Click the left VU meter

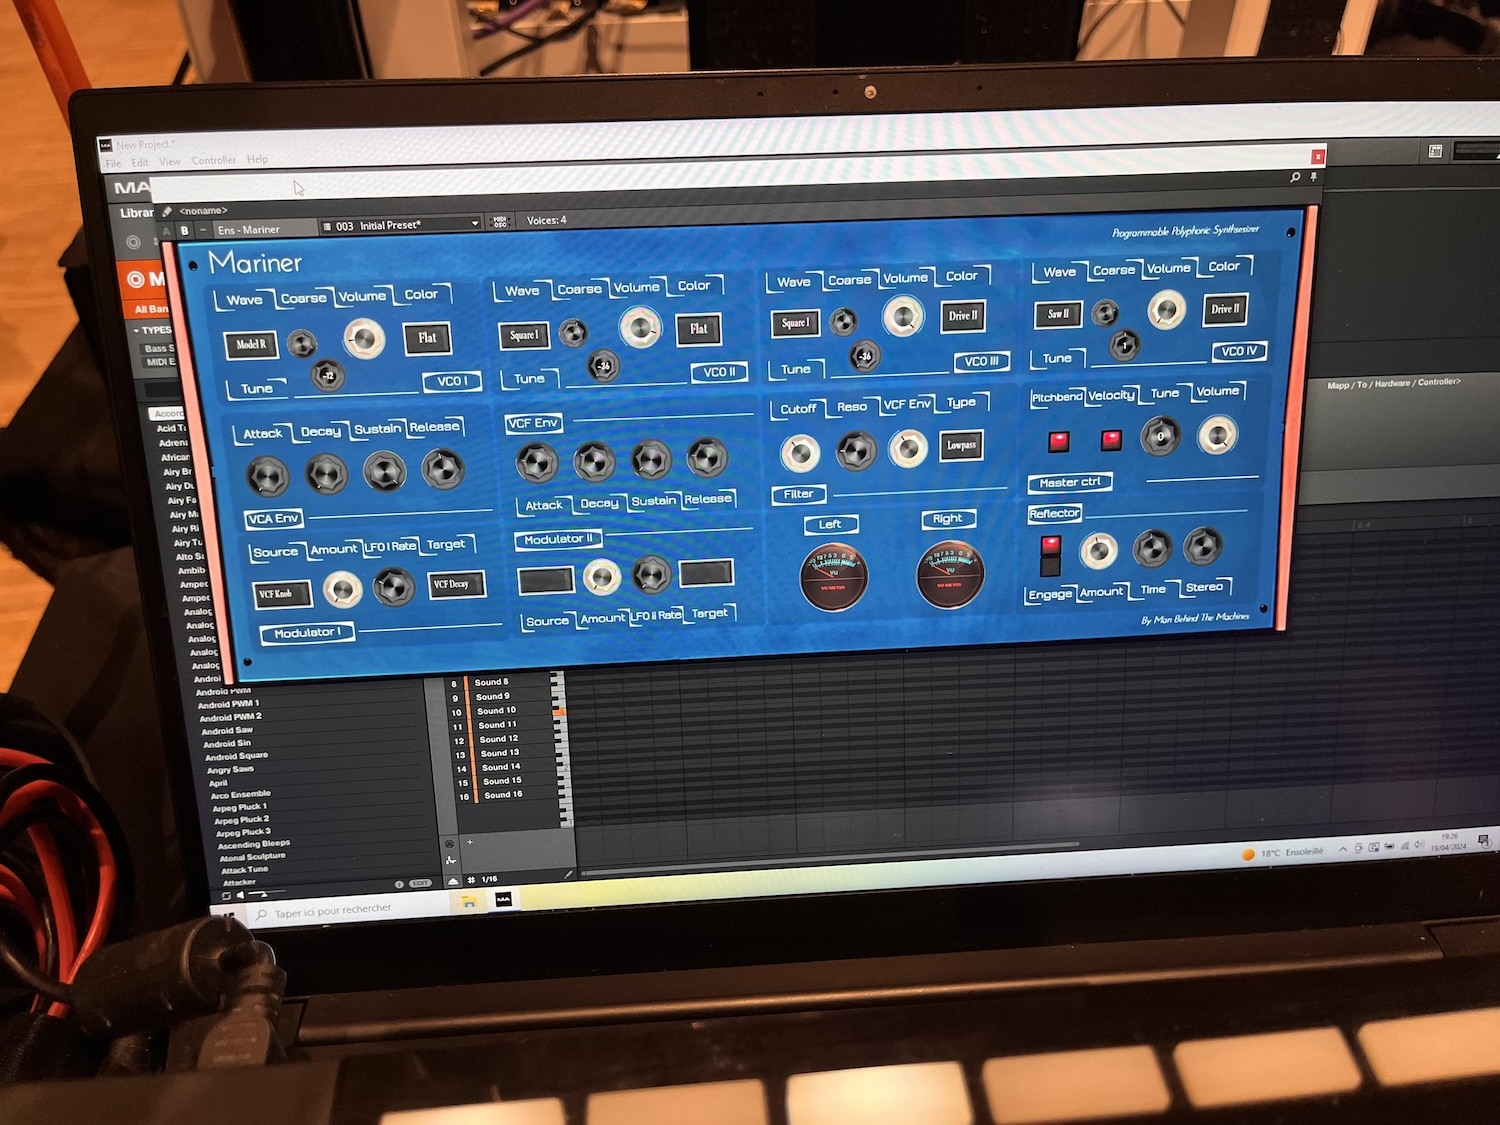pos(833,577)
